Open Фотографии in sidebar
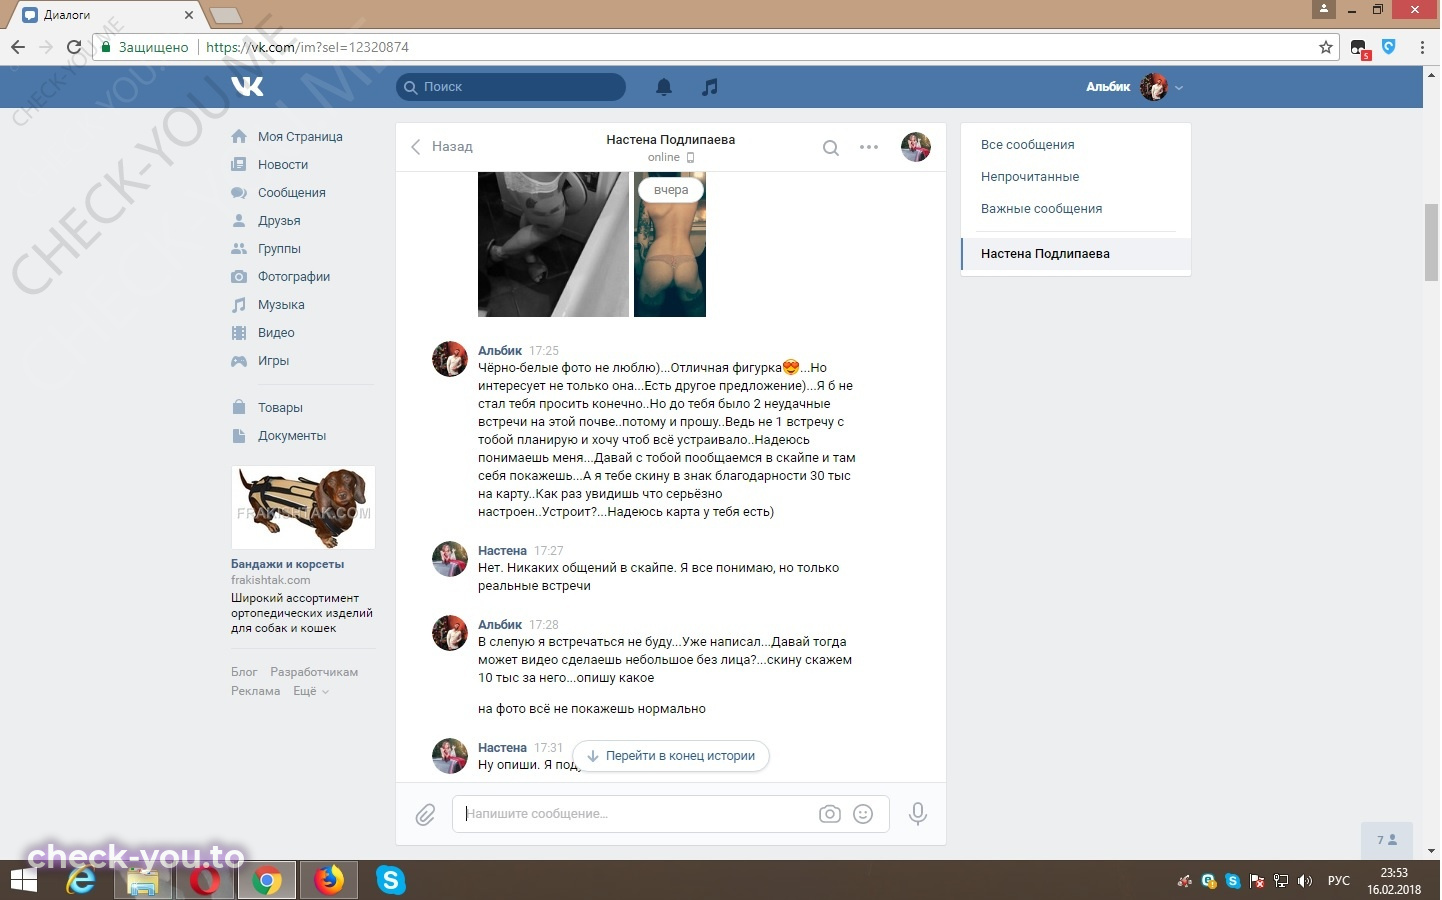The height and width of the screenshot is (900, 1442). click(294, 277)
